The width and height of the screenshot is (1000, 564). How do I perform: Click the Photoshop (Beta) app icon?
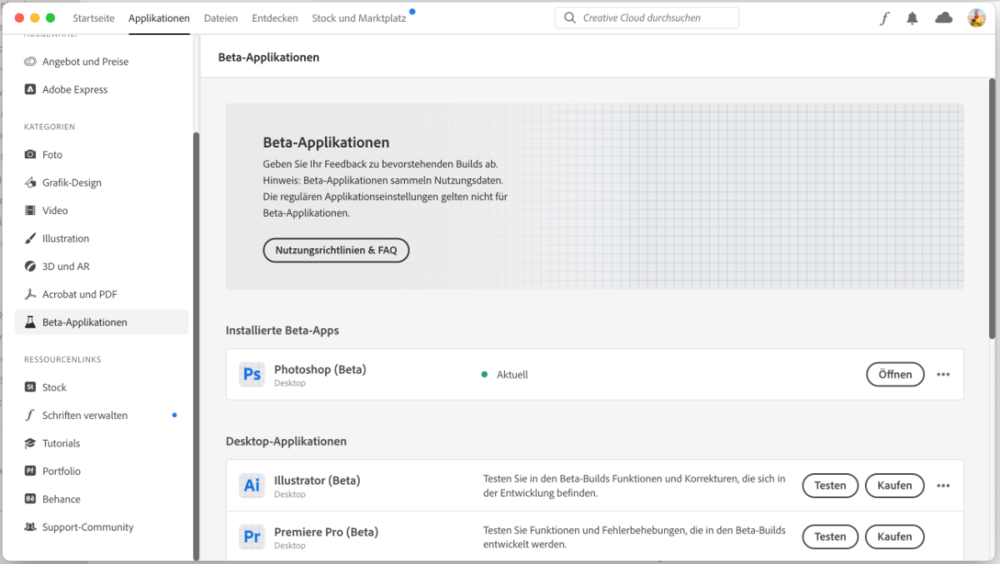pyautogui.click(x=252, y=375)
